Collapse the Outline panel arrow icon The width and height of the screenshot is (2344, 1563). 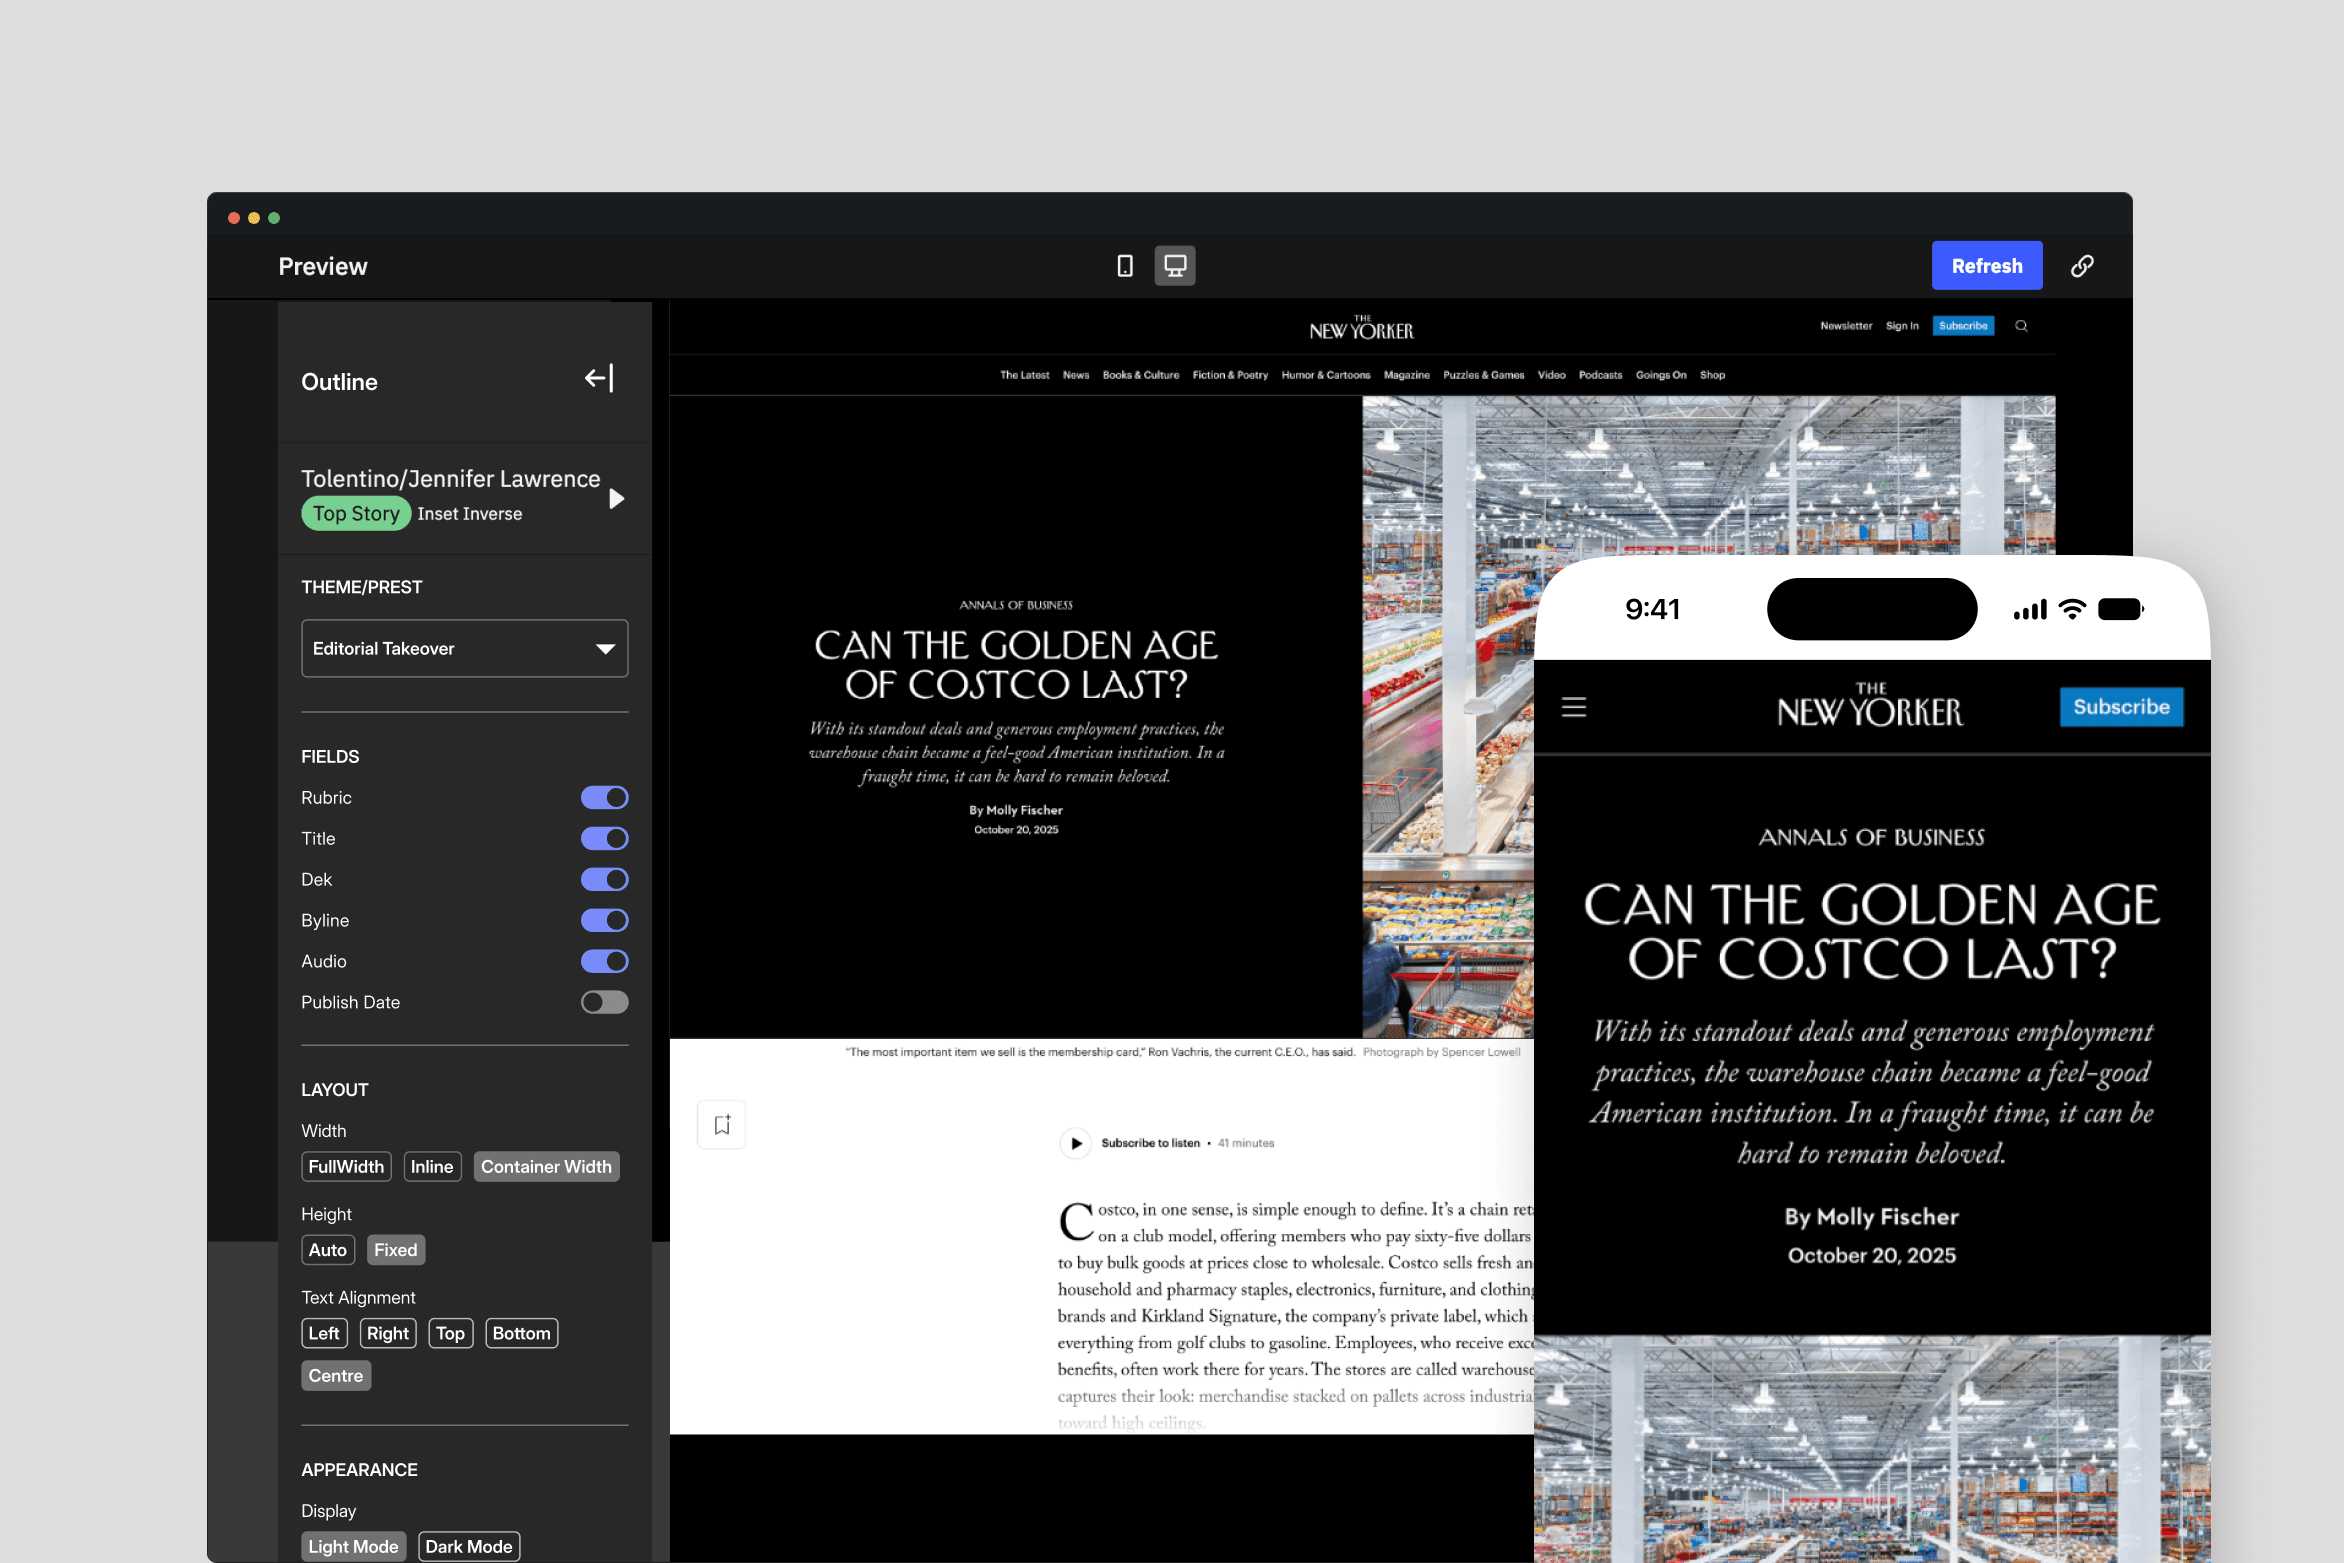[599, 378]
